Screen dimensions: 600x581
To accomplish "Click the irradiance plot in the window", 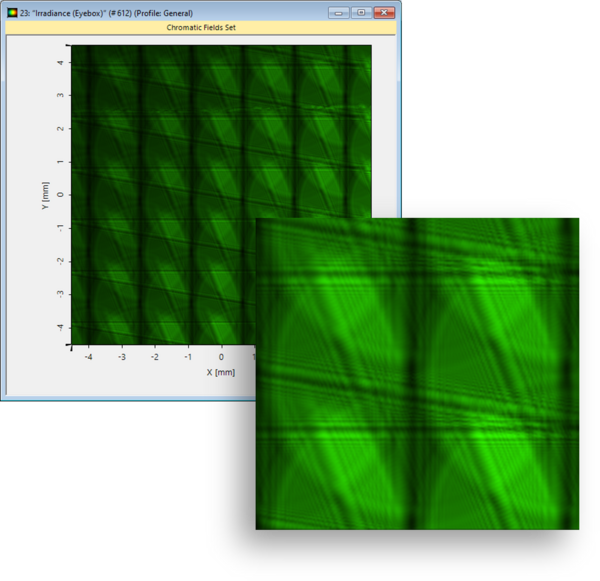I will tap(221, 194).
